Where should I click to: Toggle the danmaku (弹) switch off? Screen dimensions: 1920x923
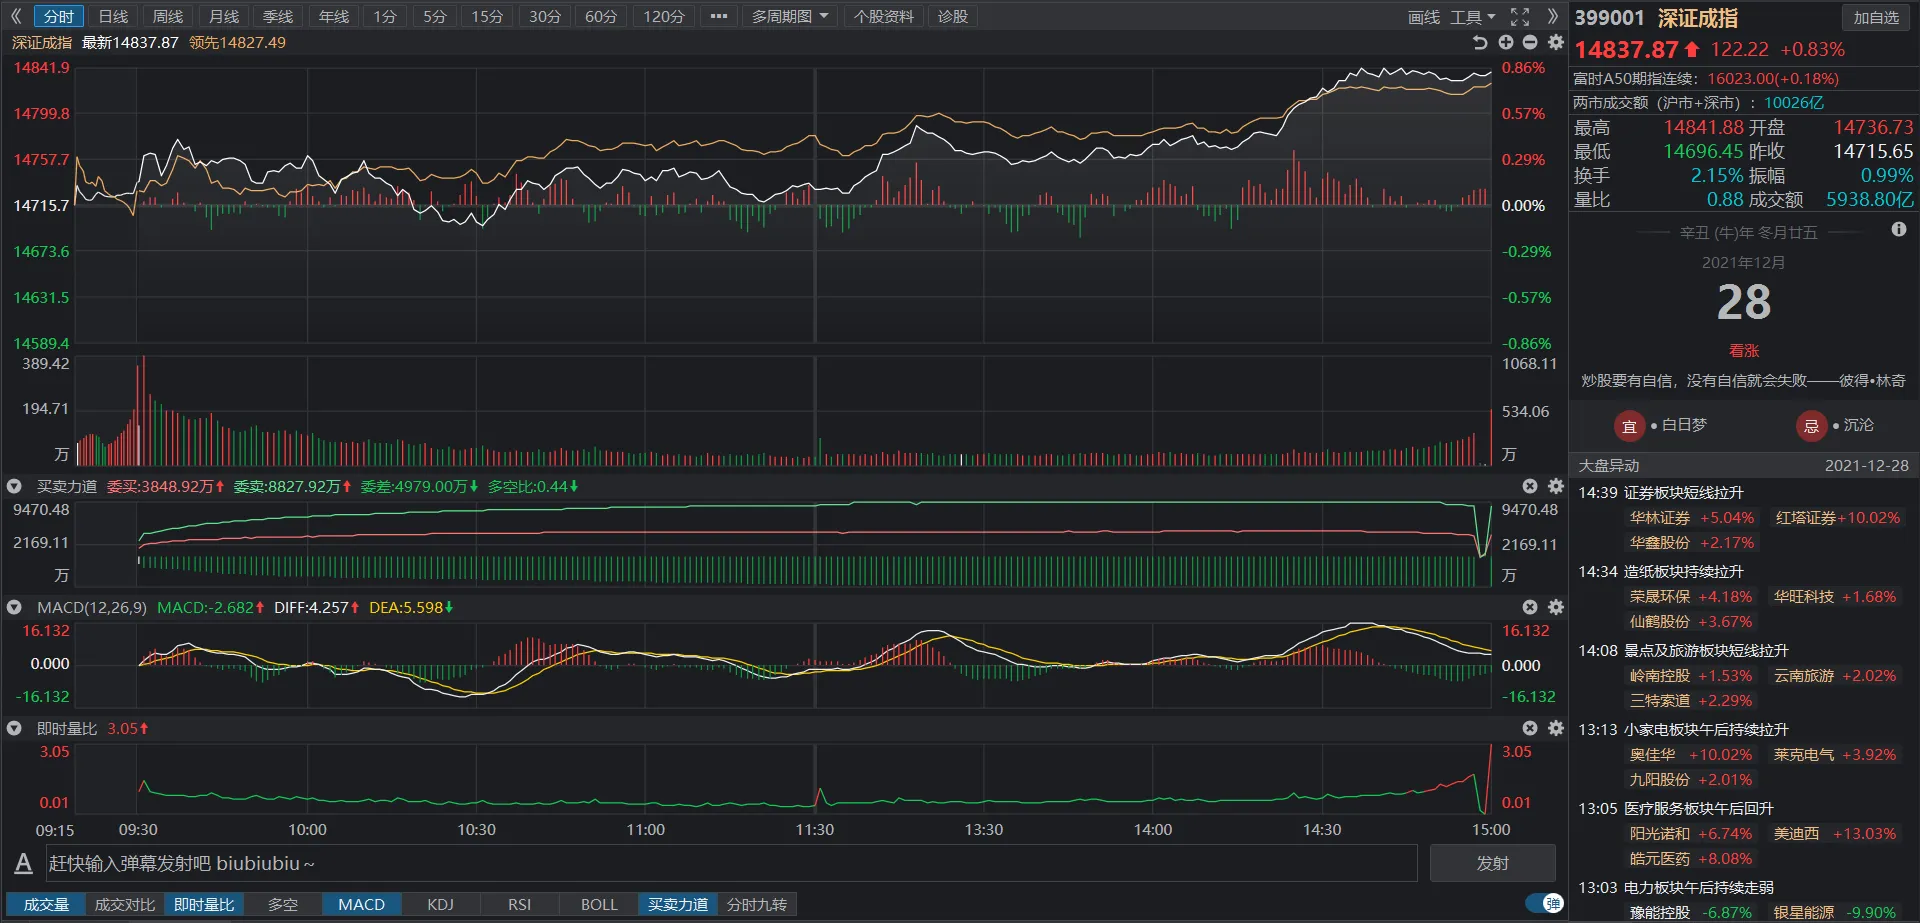pos(1545,904)
